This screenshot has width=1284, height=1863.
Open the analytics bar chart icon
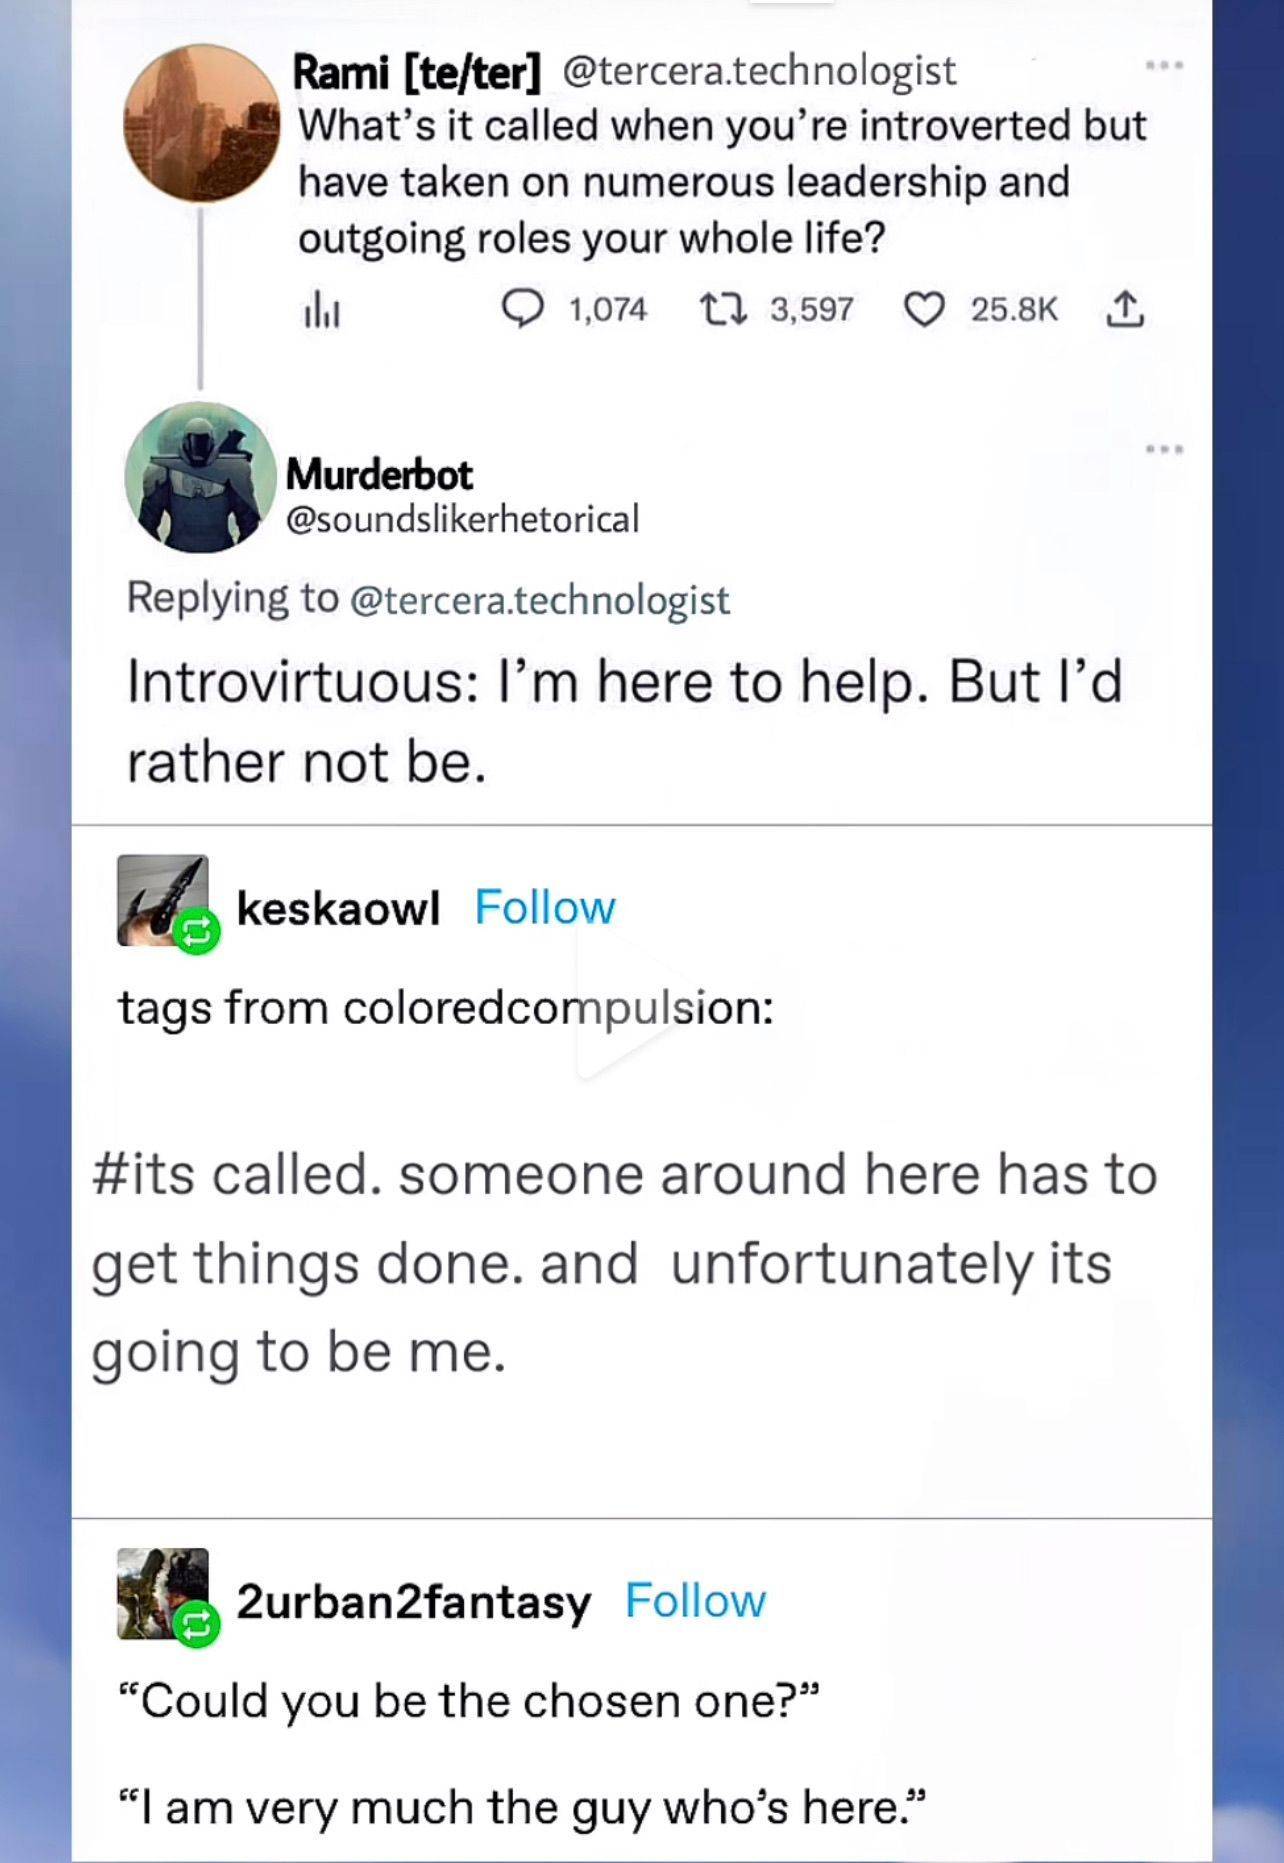[321, 312]
